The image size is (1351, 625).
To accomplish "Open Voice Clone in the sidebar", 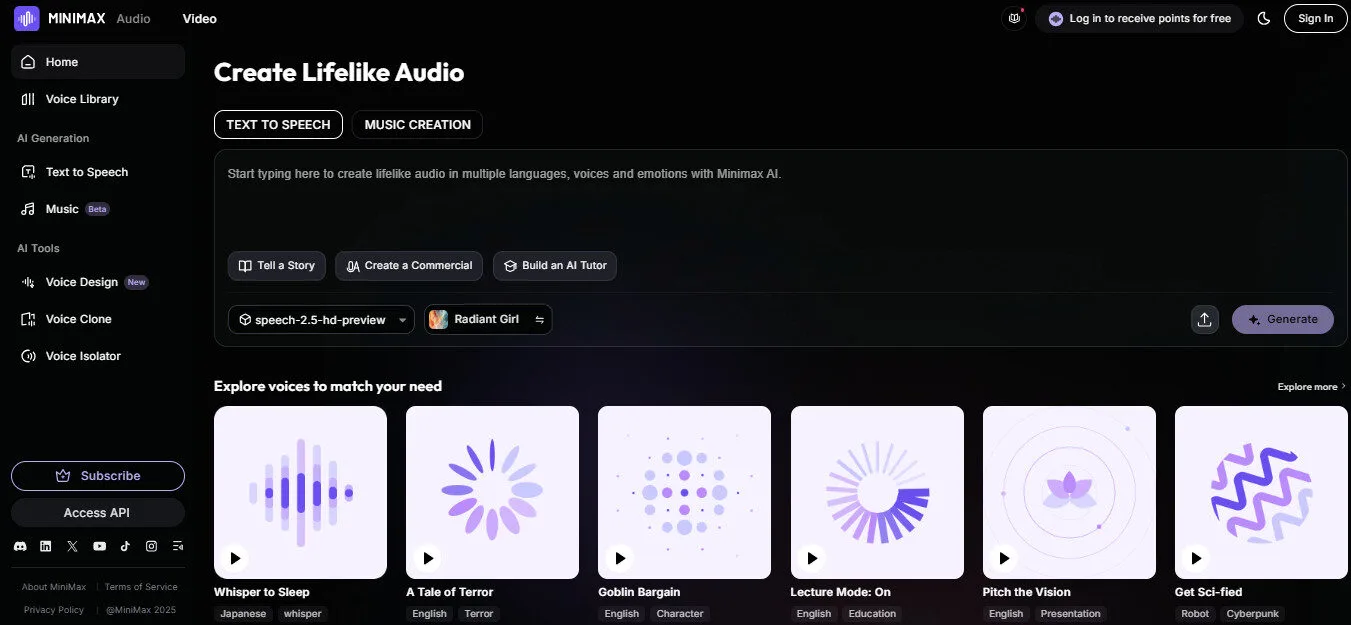I will tap(78, 319).
